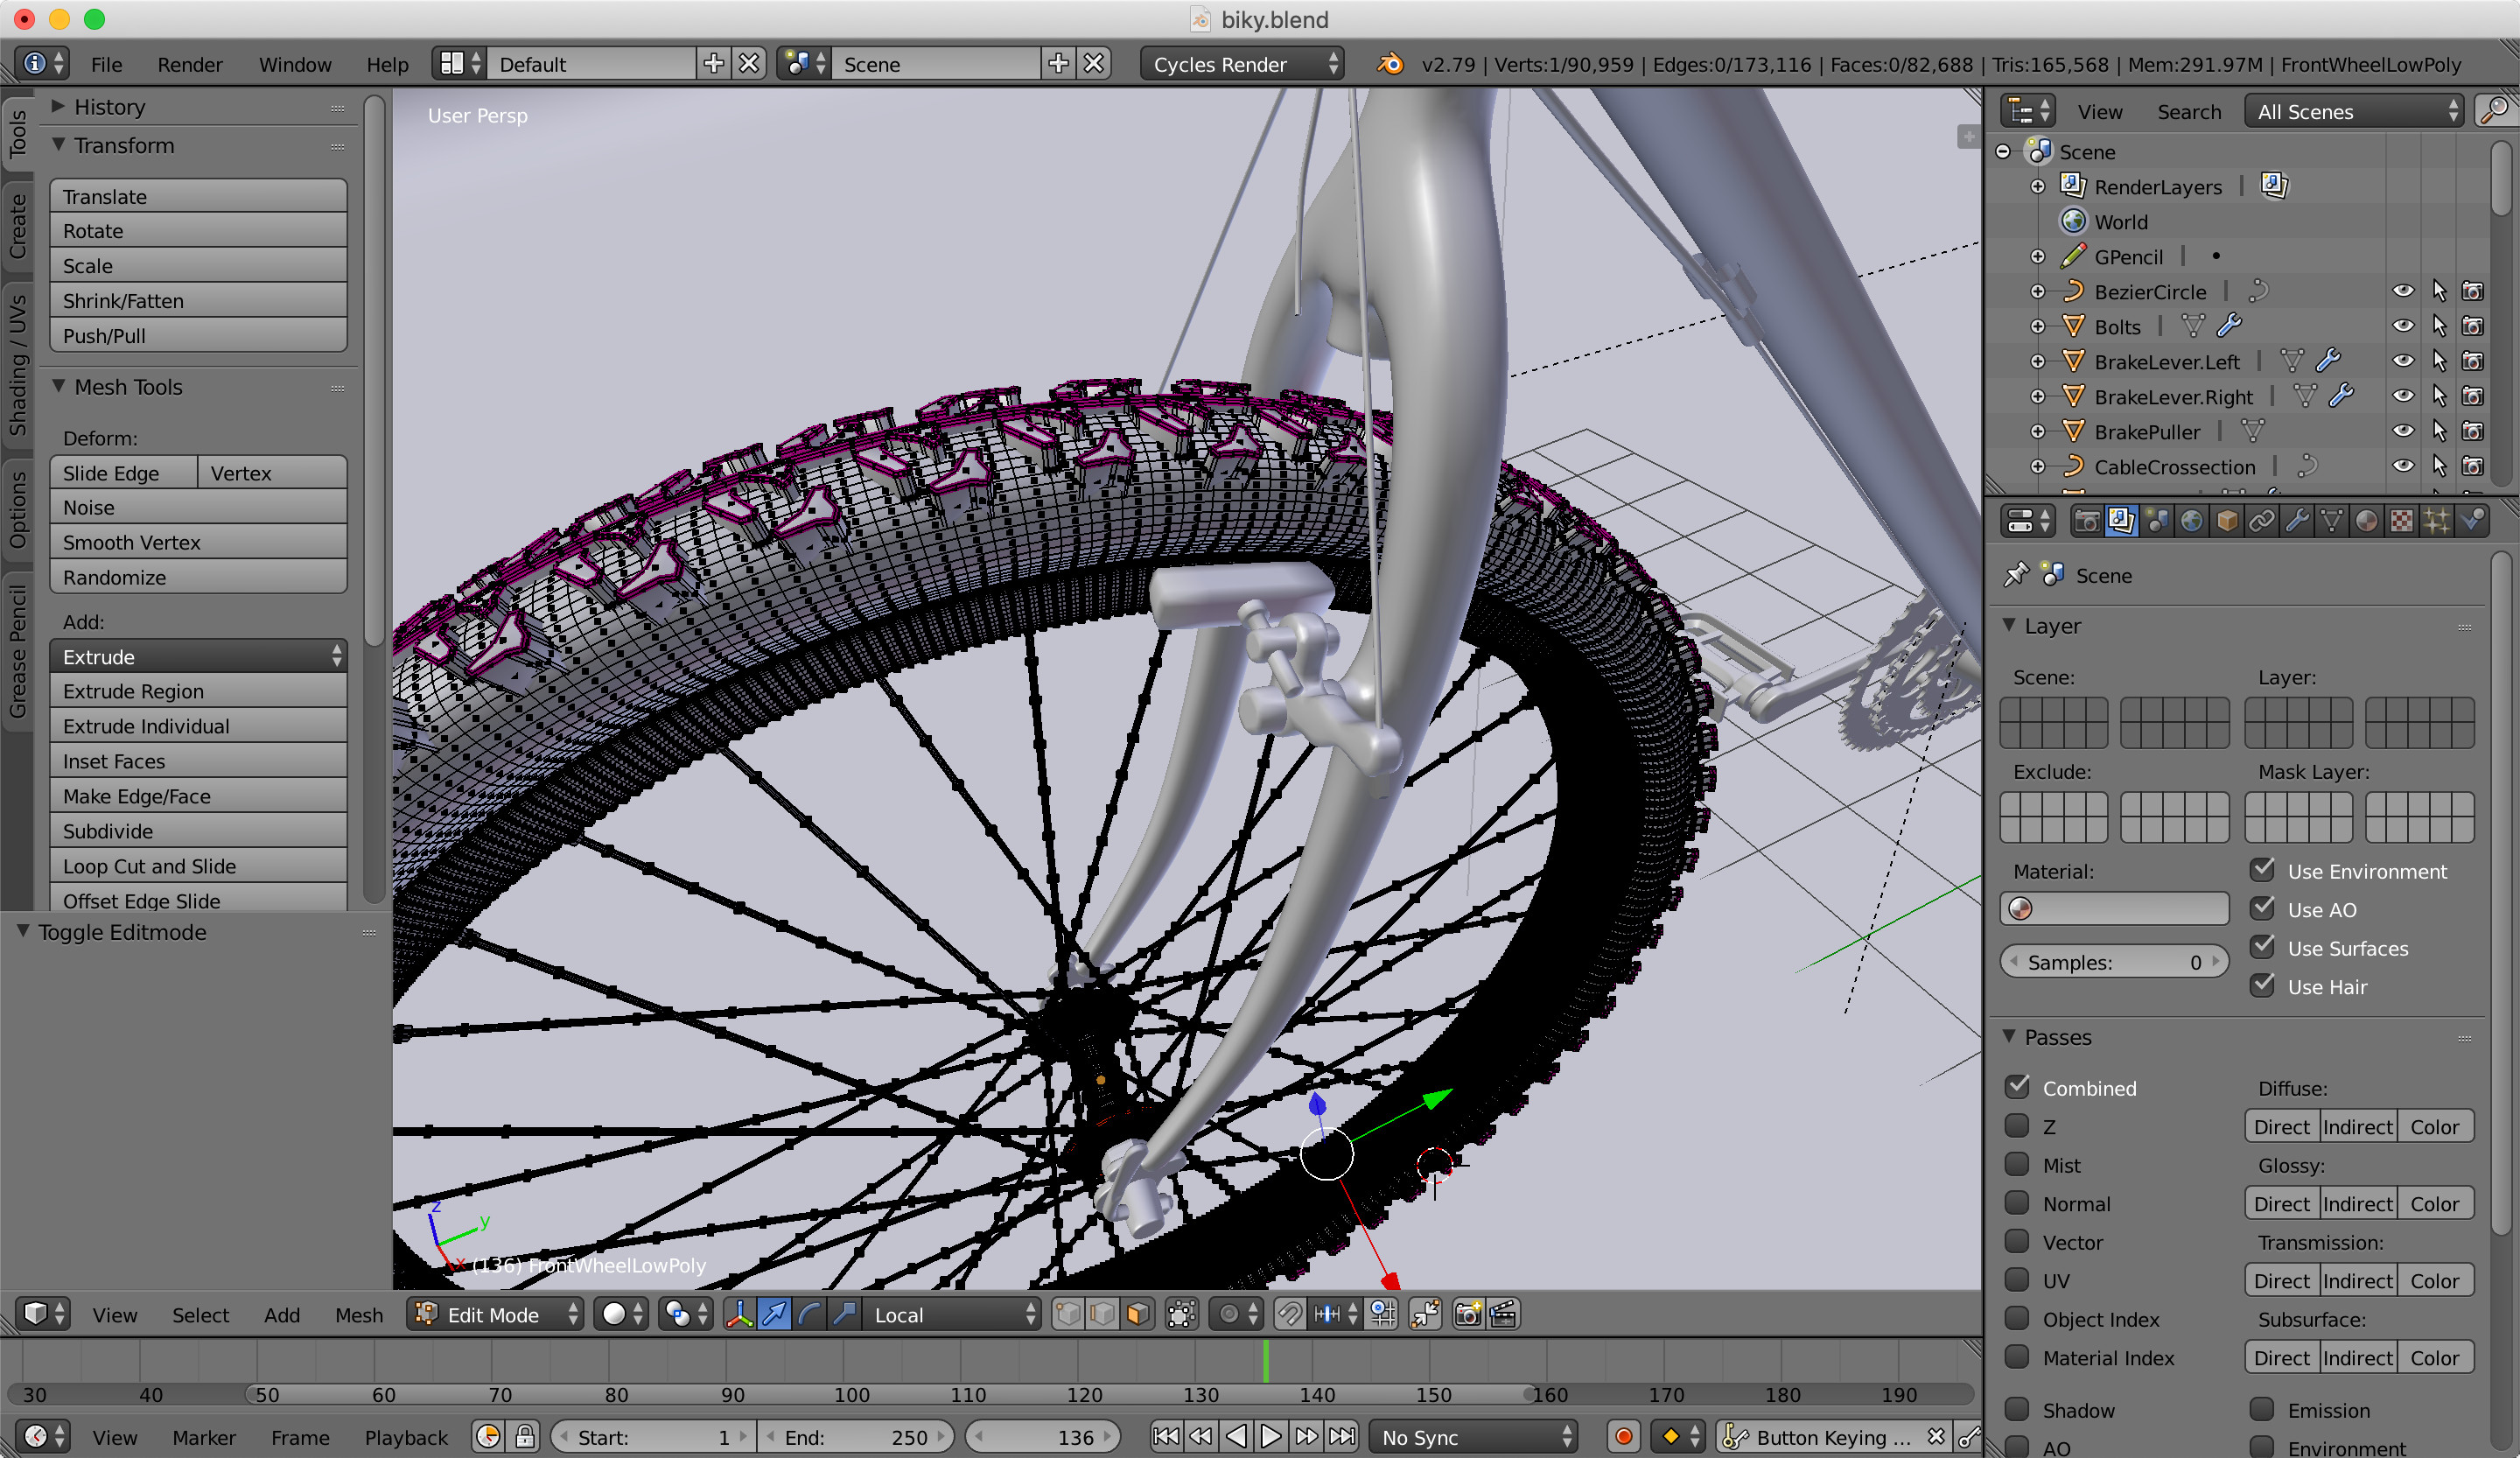This screenshot has width=2520, height=1458.
Task: Uncheck the Use AO checkbox
Action: [2263, 908]
